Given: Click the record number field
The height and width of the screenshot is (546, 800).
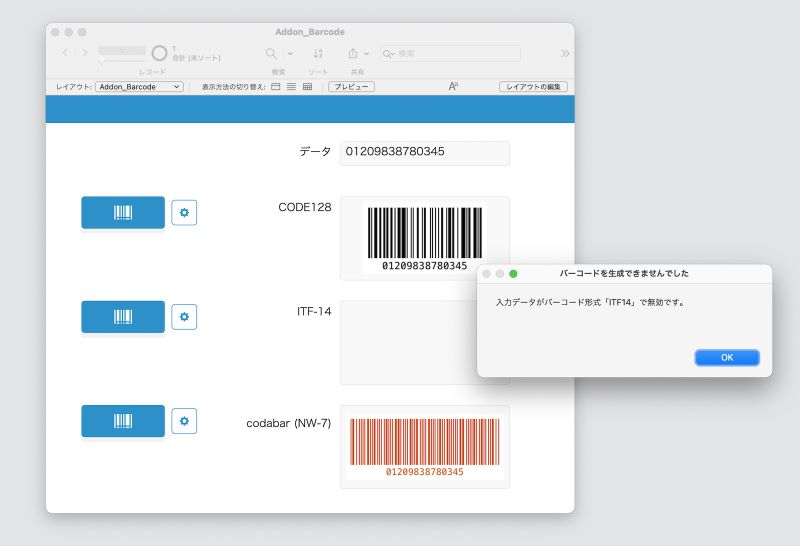Looking at the screenshot, I should pyautogui.click(x=122, y=51).
